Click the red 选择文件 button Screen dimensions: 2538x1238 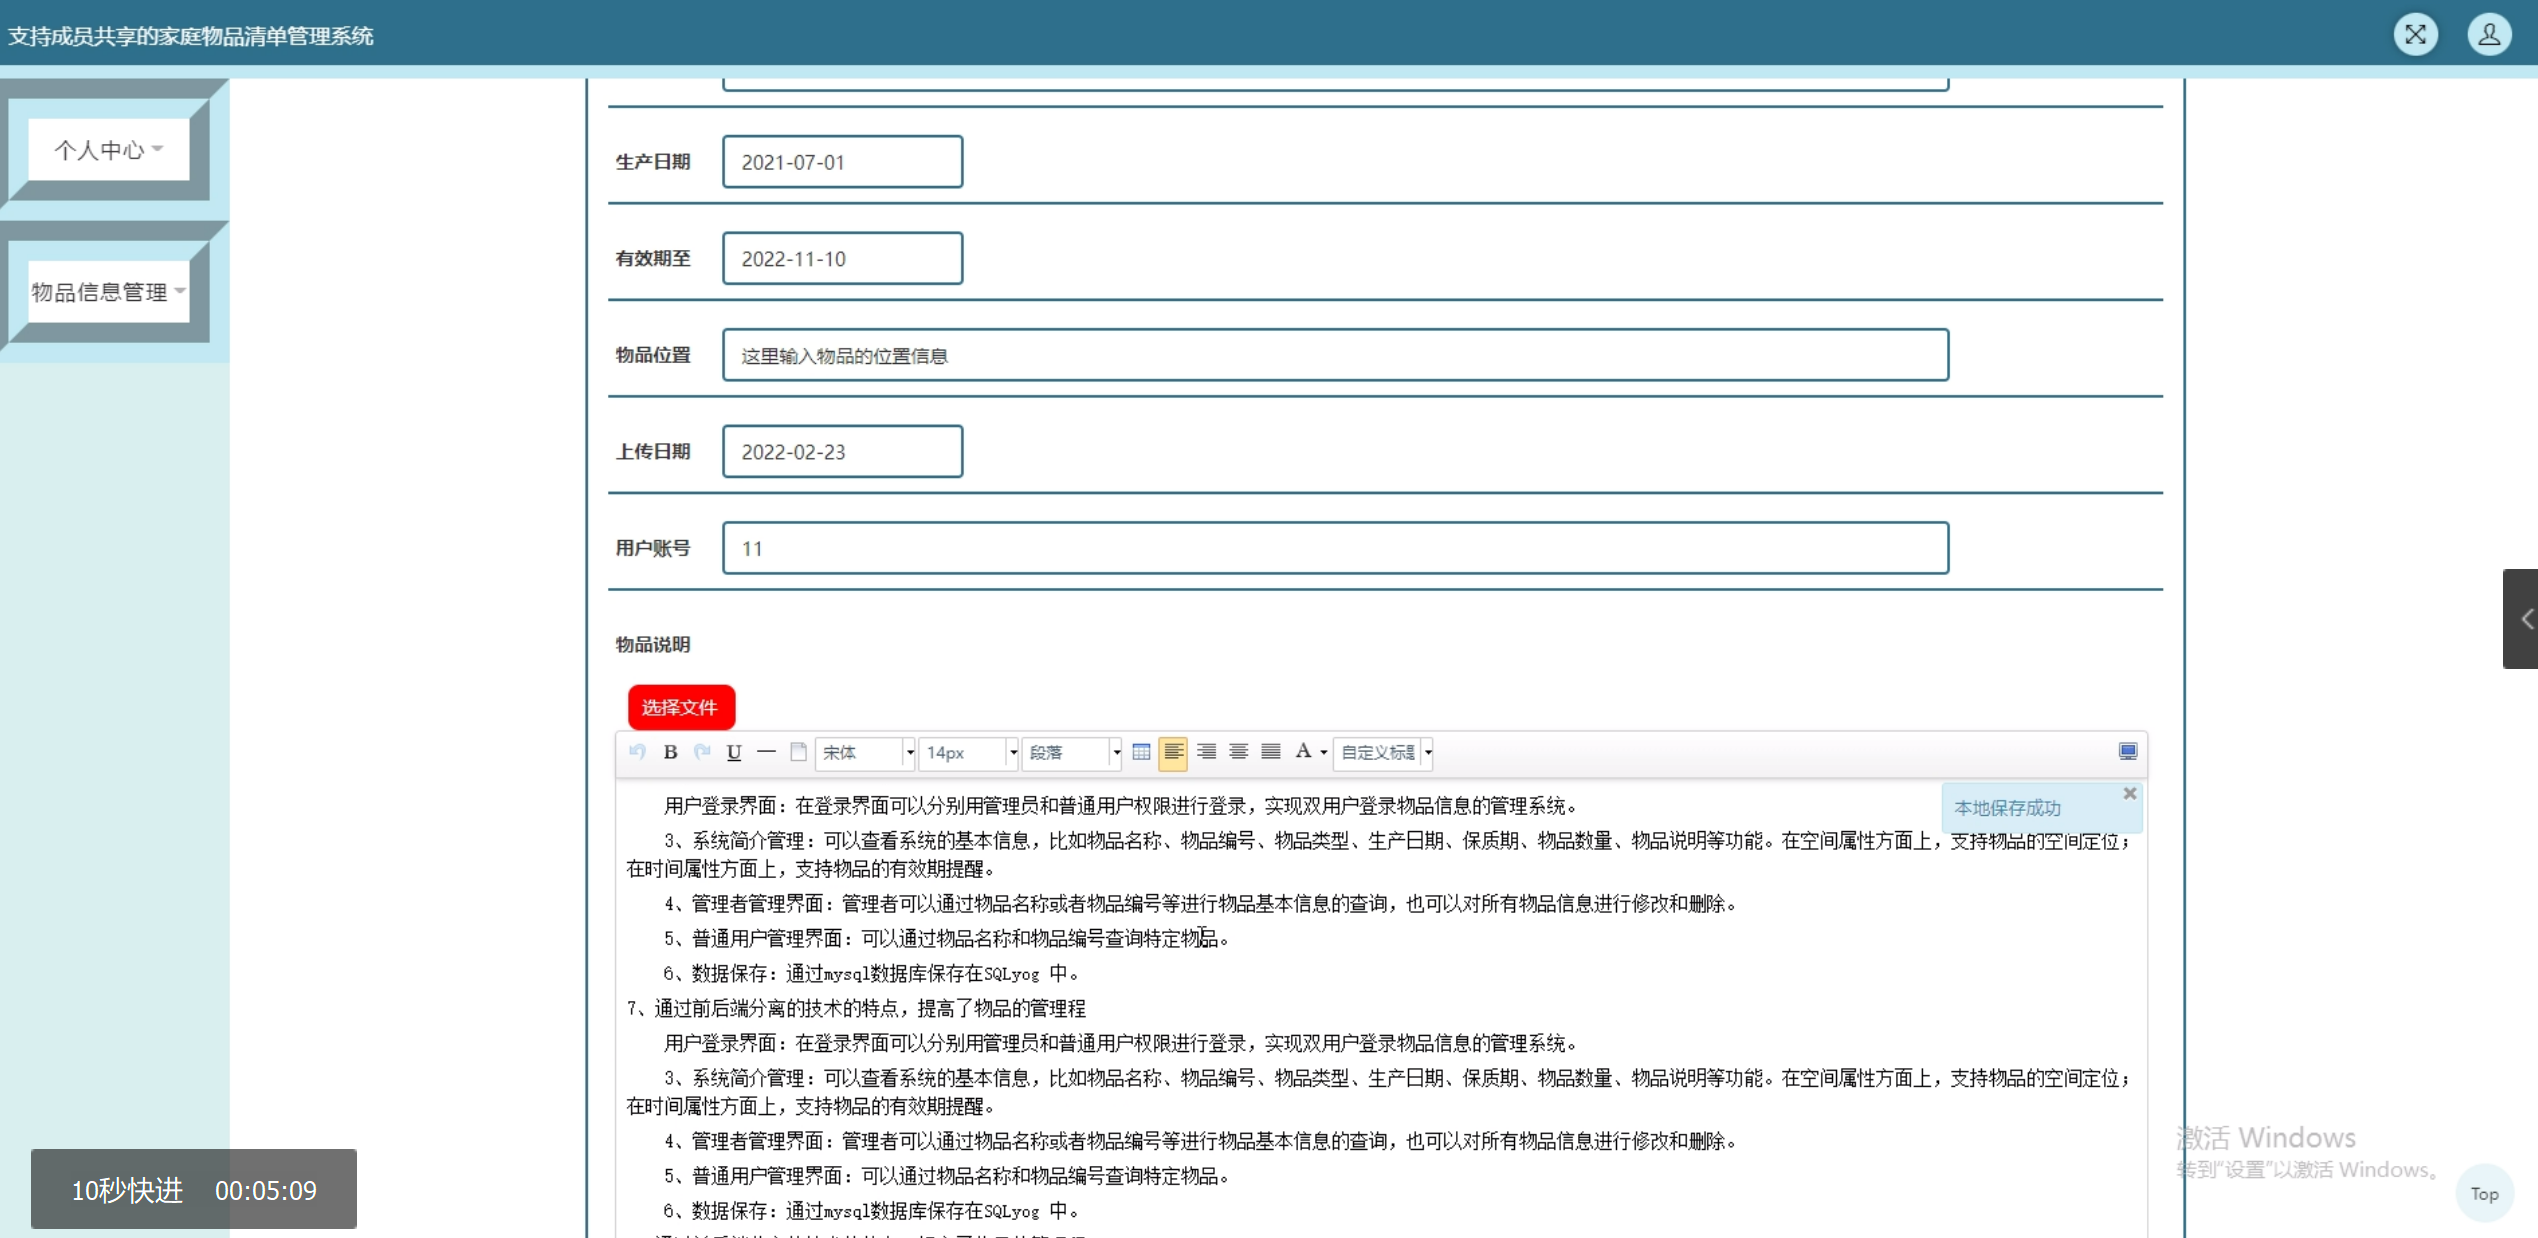click(681, 707)
